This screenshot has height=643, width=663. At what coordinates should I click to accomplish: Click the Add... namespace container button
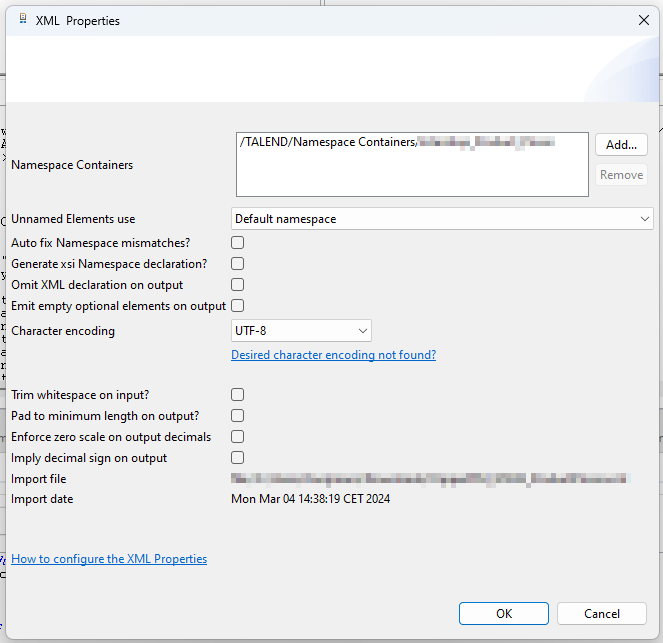pyautogui.click(x=621, y=145)
